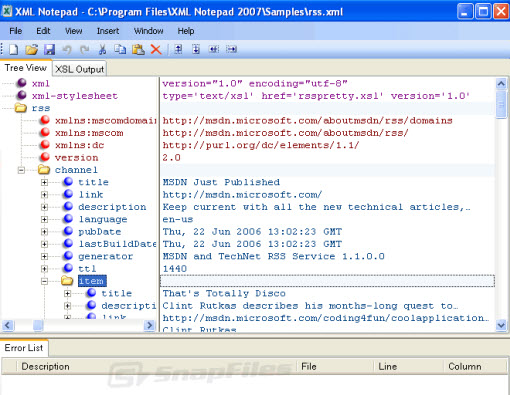Click the blue ball icon beside generator
The height and width of the screenshot is (395, 510).
pos(68,256)
